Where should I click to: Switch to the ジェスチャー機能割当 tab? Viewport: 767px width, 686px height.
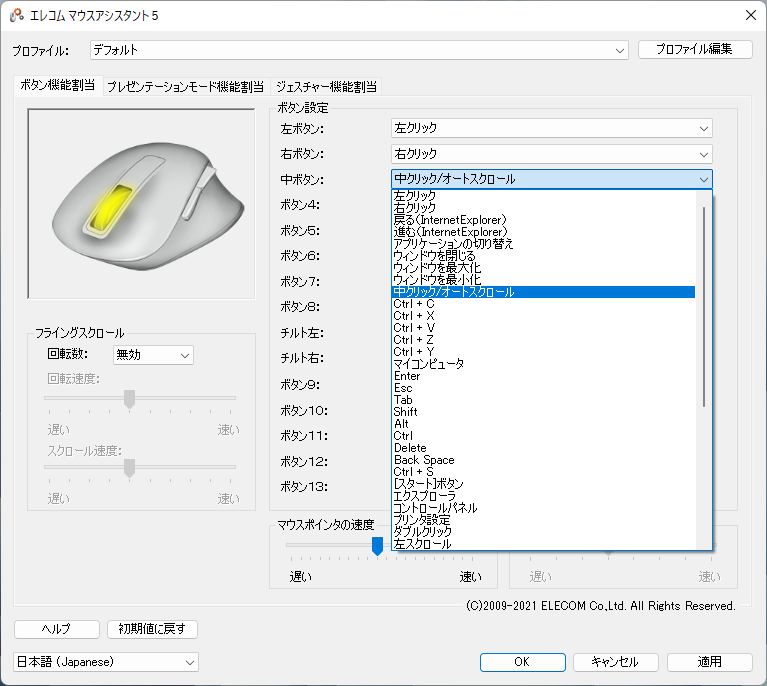click(326, 87)
